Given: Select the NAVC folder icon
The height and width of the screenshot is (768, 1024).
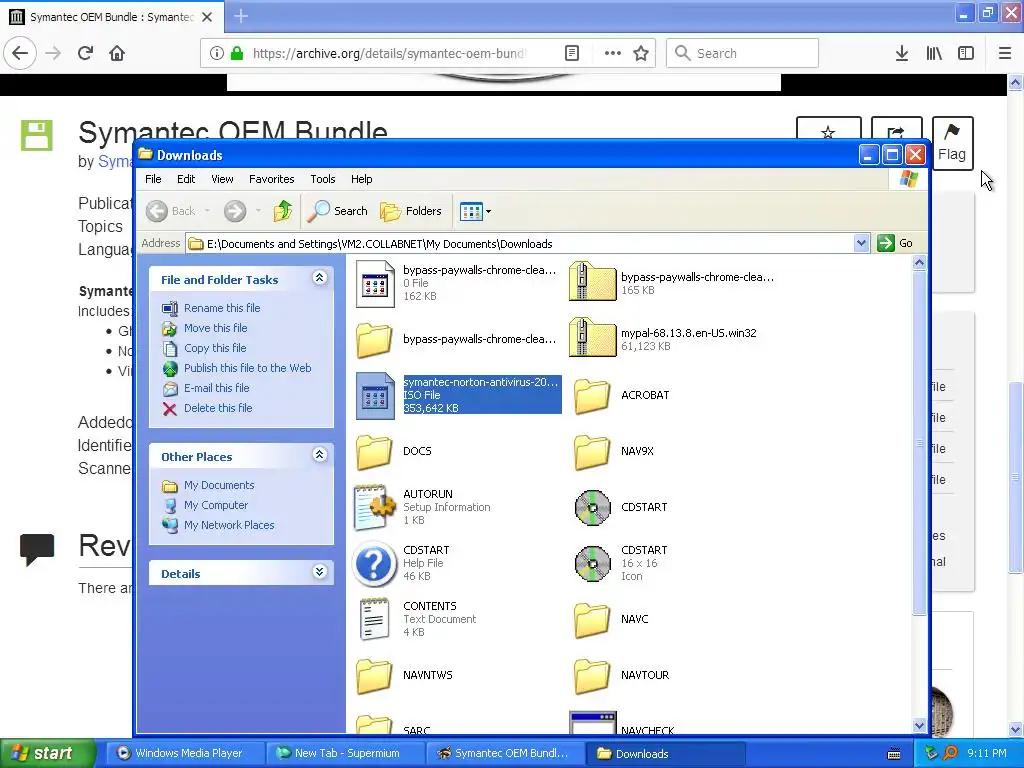Looking at the screenshot, I should pyautogui.click(x=592, y=619).
